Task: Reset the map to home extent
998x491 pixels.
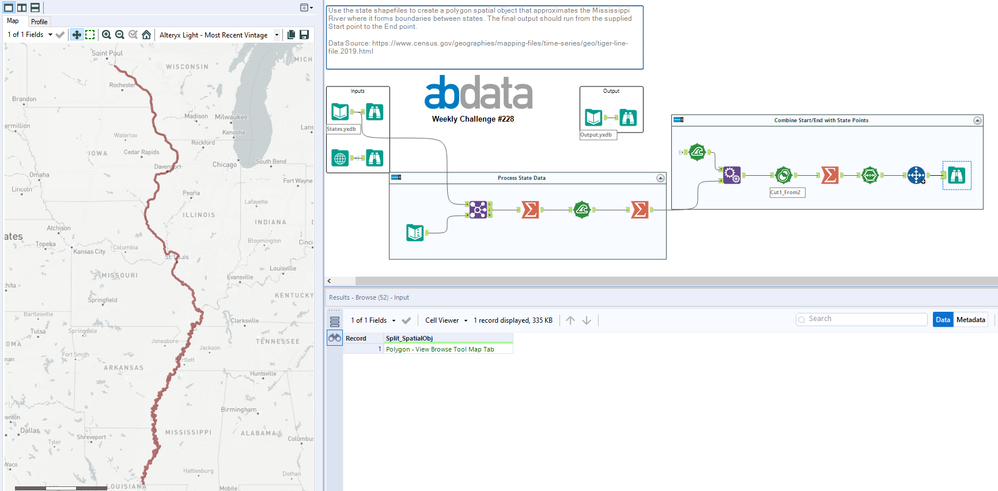Action: coord(146,34)
